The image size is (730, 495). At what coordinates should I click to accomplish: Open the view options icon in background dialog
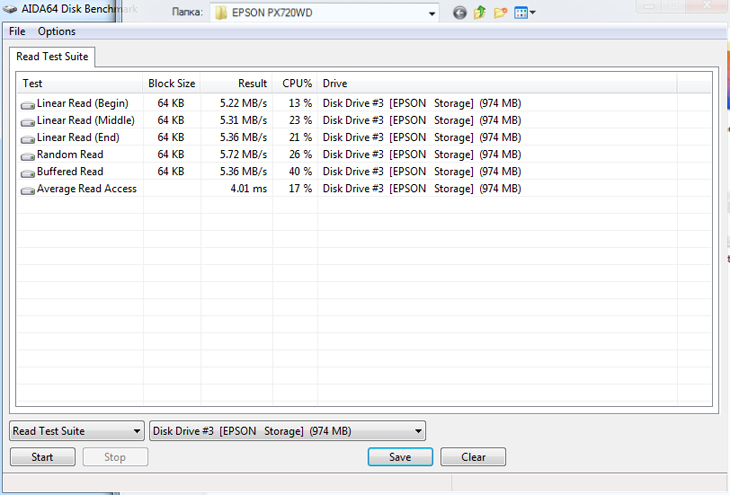pyautogui.click(x=520, y=13)
